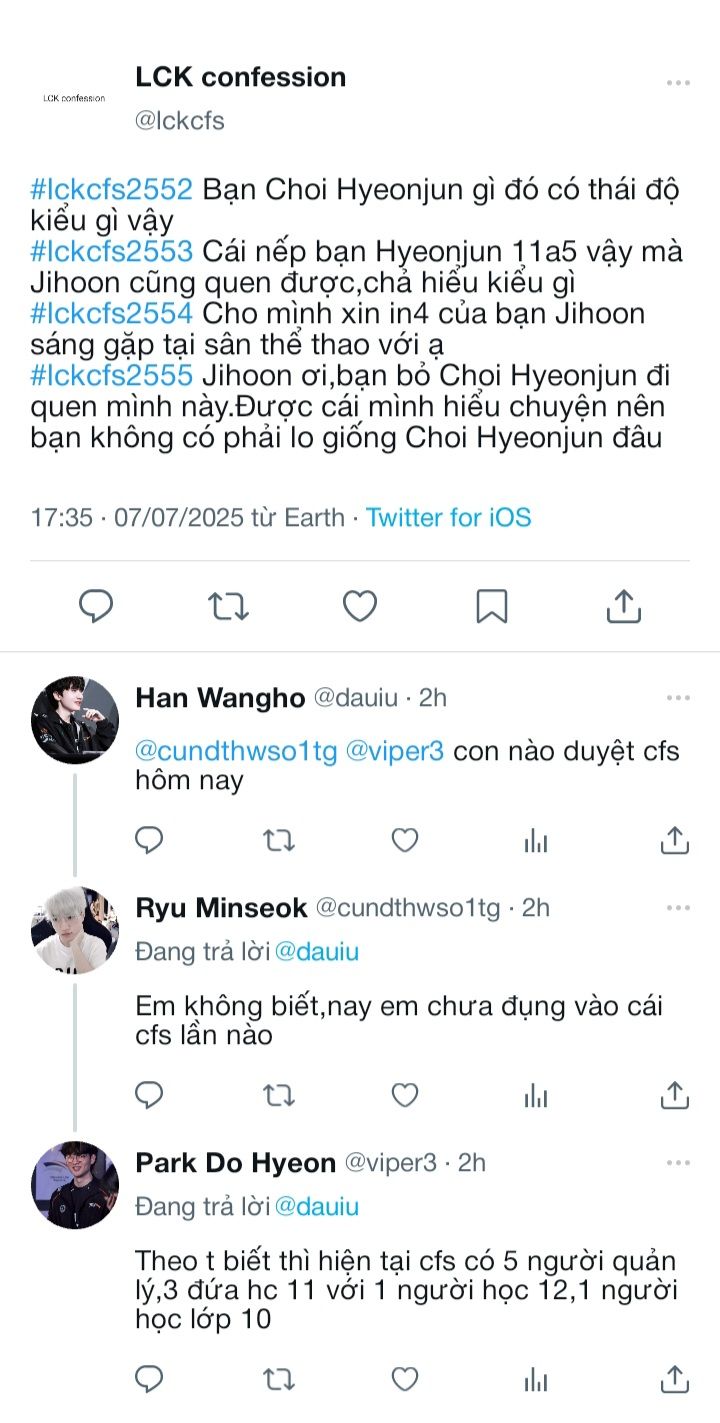
Task: Share the LCK confession main tweet
Action: (624, 606)
